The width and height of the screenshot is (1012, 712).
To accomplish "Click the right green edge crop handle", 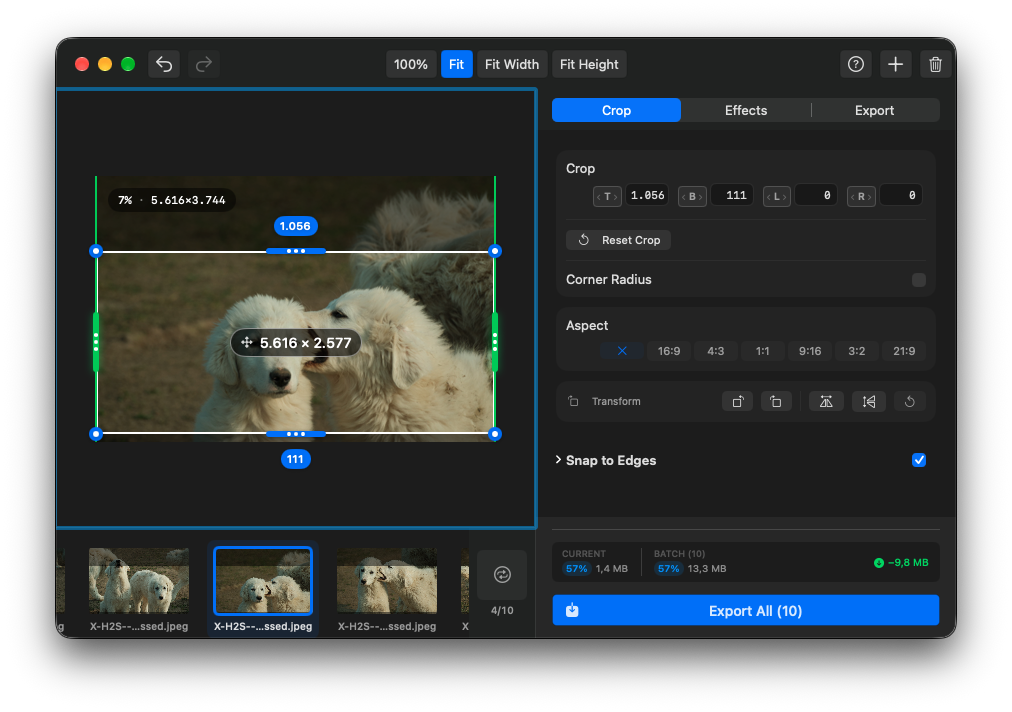I will point(495,342).
